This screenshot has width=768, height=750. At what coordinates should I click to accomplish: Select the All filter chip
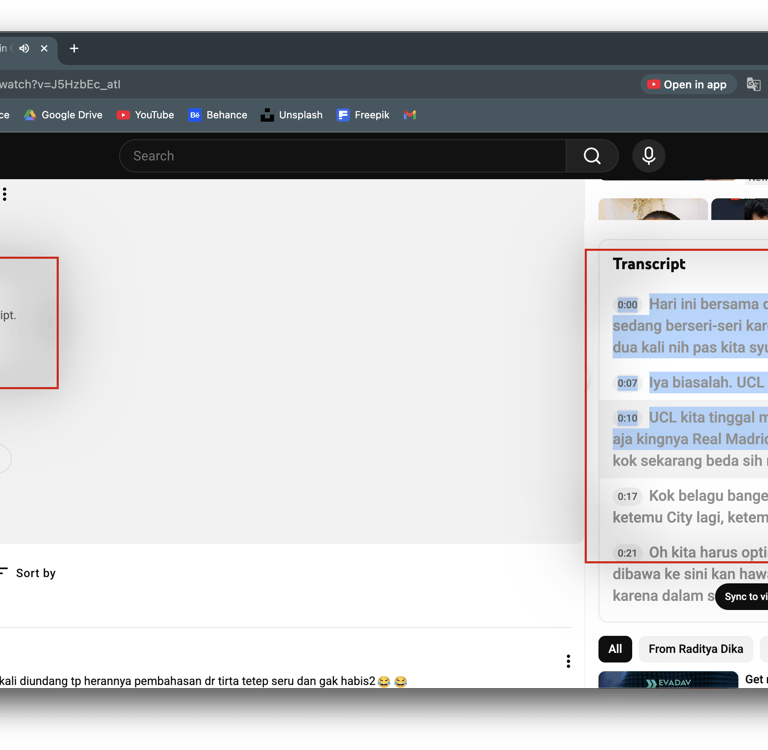pos(615,649)
